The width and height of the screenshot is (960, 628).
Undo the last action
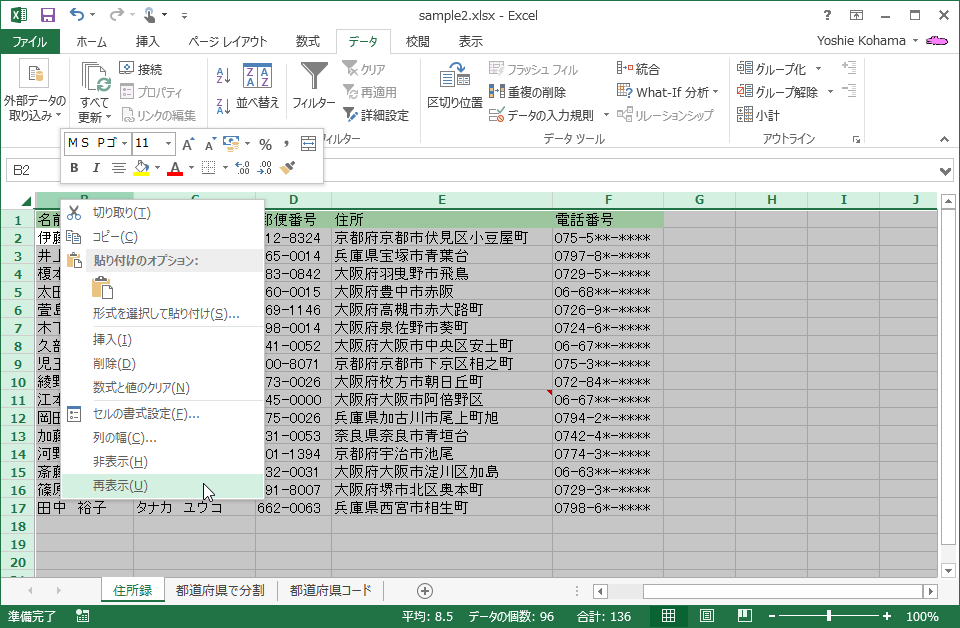click(77, 15)
